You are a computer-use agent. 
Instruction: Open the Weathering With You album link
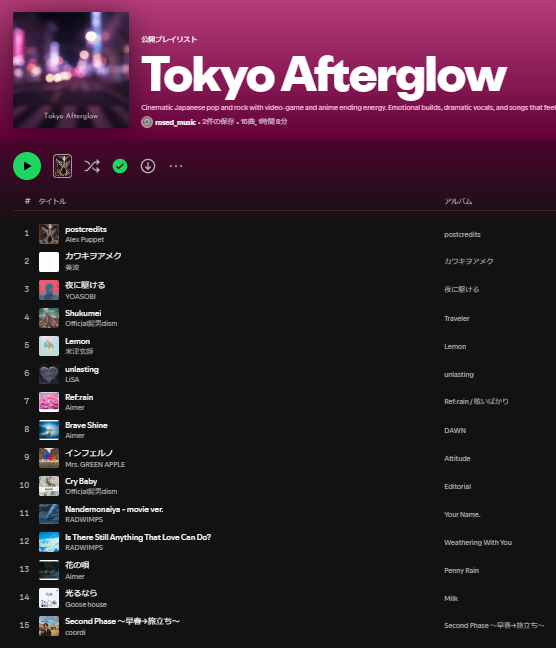[x=478, y=543]
